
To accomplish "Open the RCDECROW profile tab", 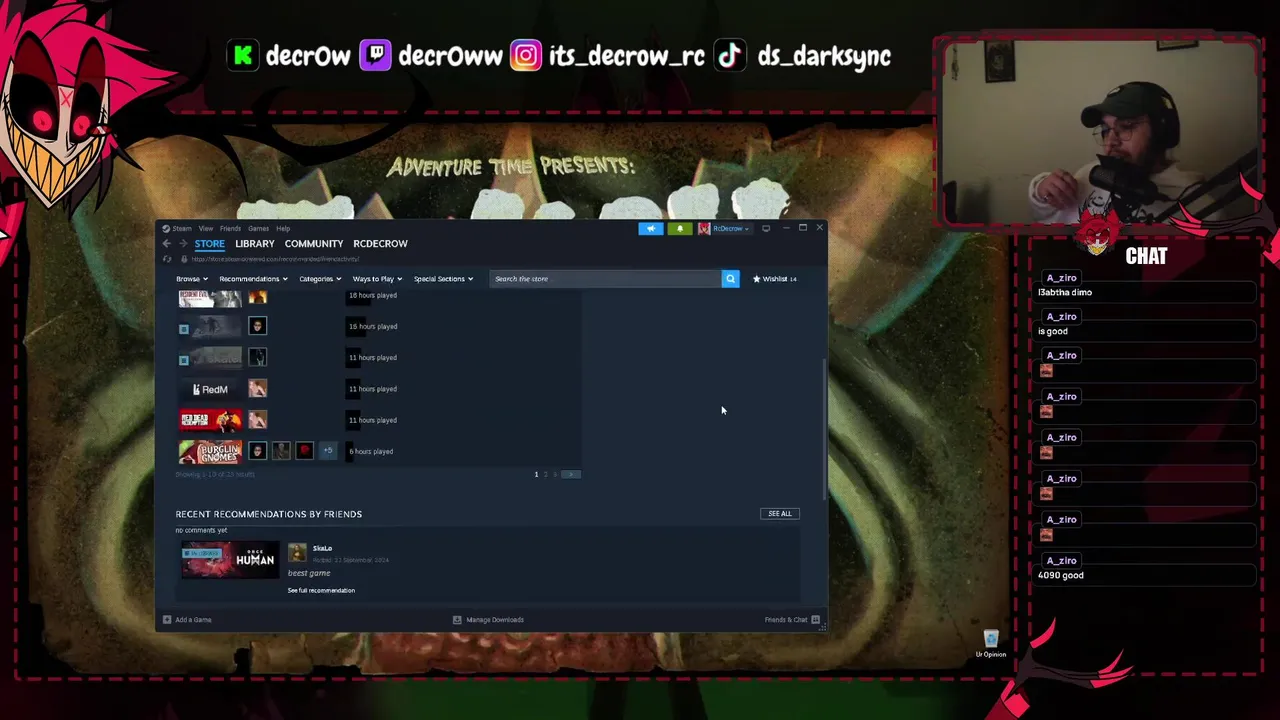I will [380, 244].
